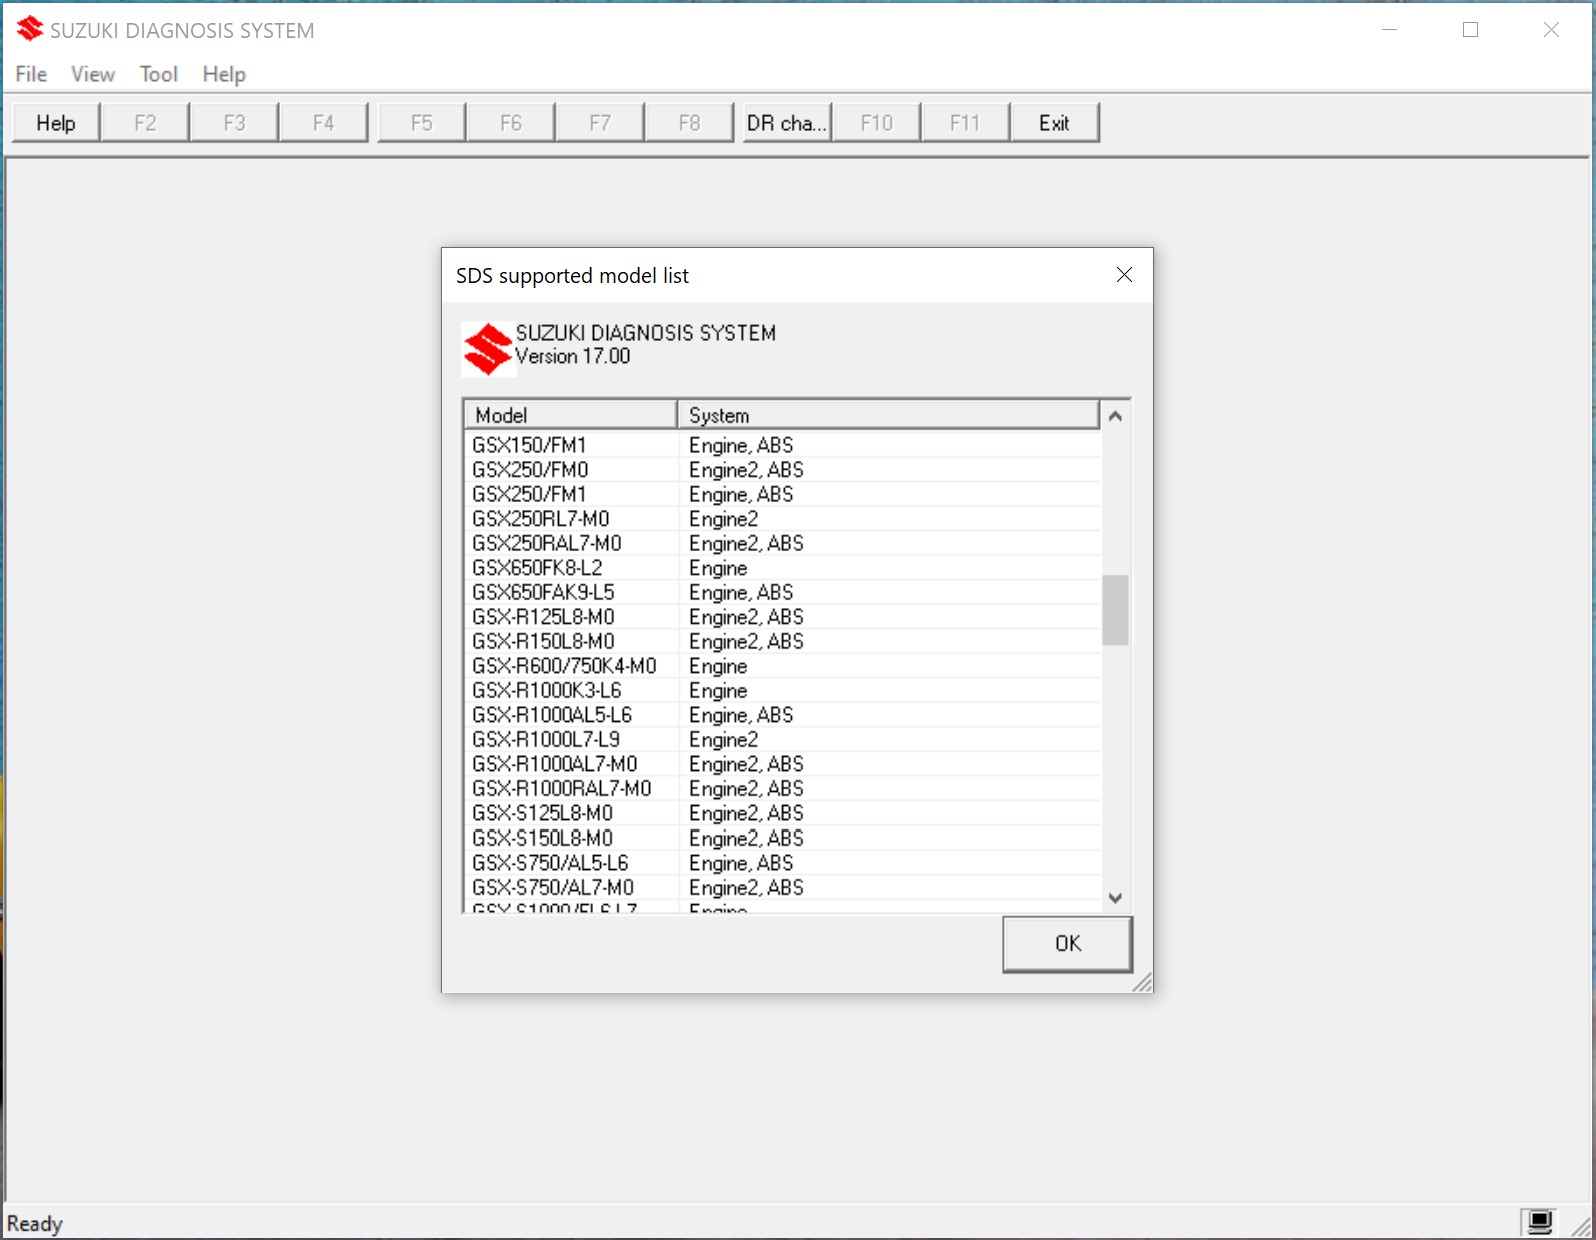Viewport: 1596px width, 1240px height.
Task: Select the GSX250RAL7-M0 row
Action: [783, 543]
